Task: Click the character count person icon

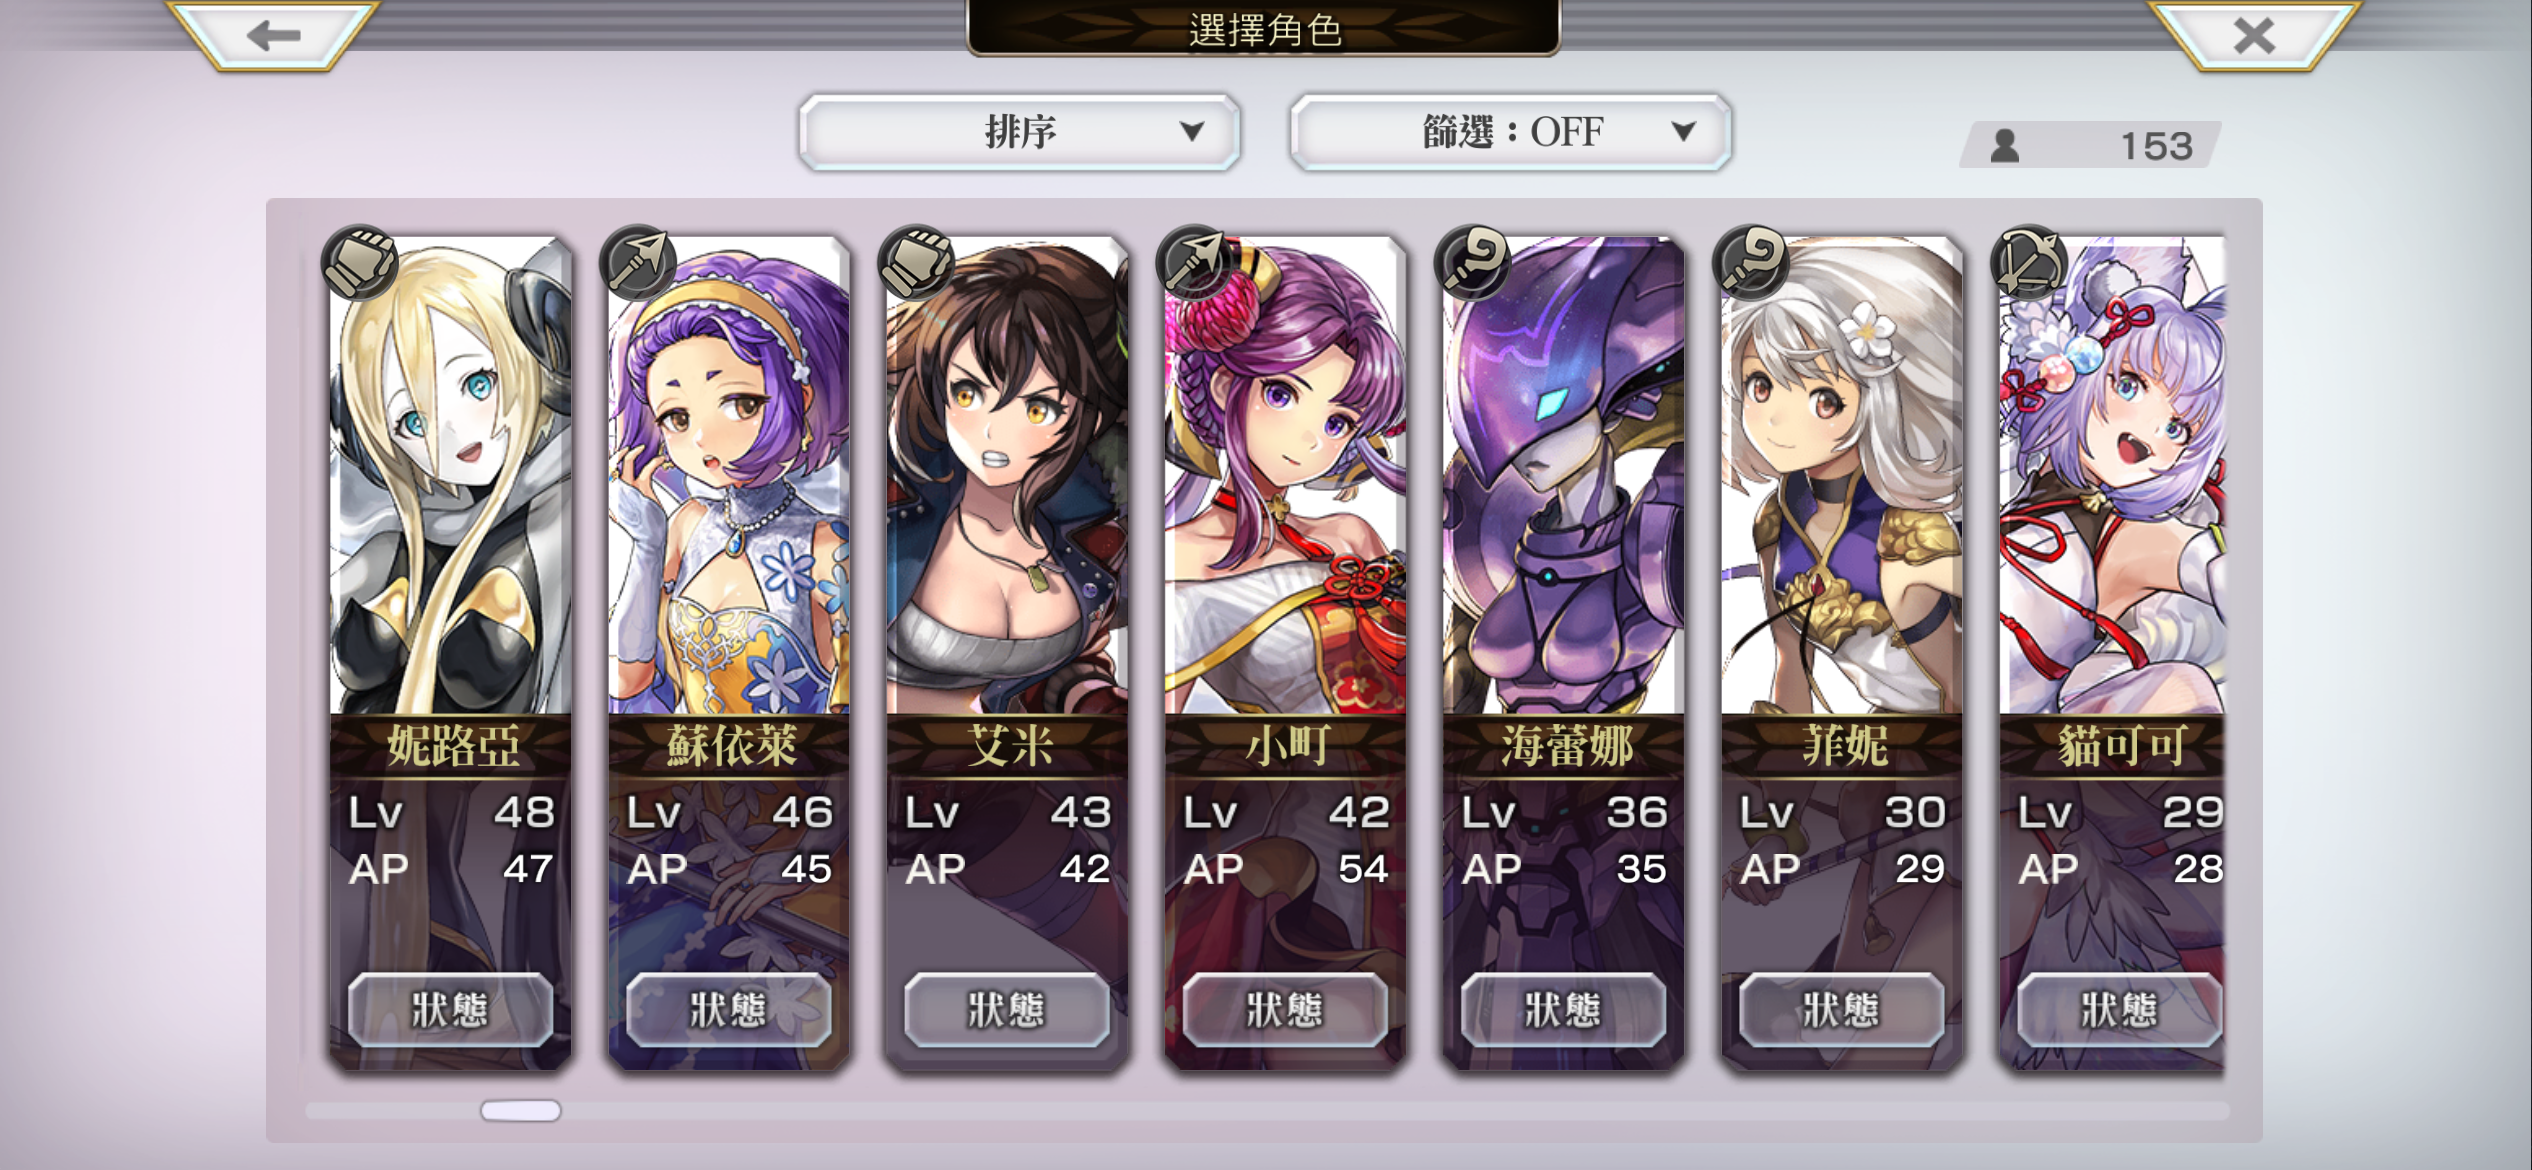Action: pyautogui.click(x=2004, y=146)
